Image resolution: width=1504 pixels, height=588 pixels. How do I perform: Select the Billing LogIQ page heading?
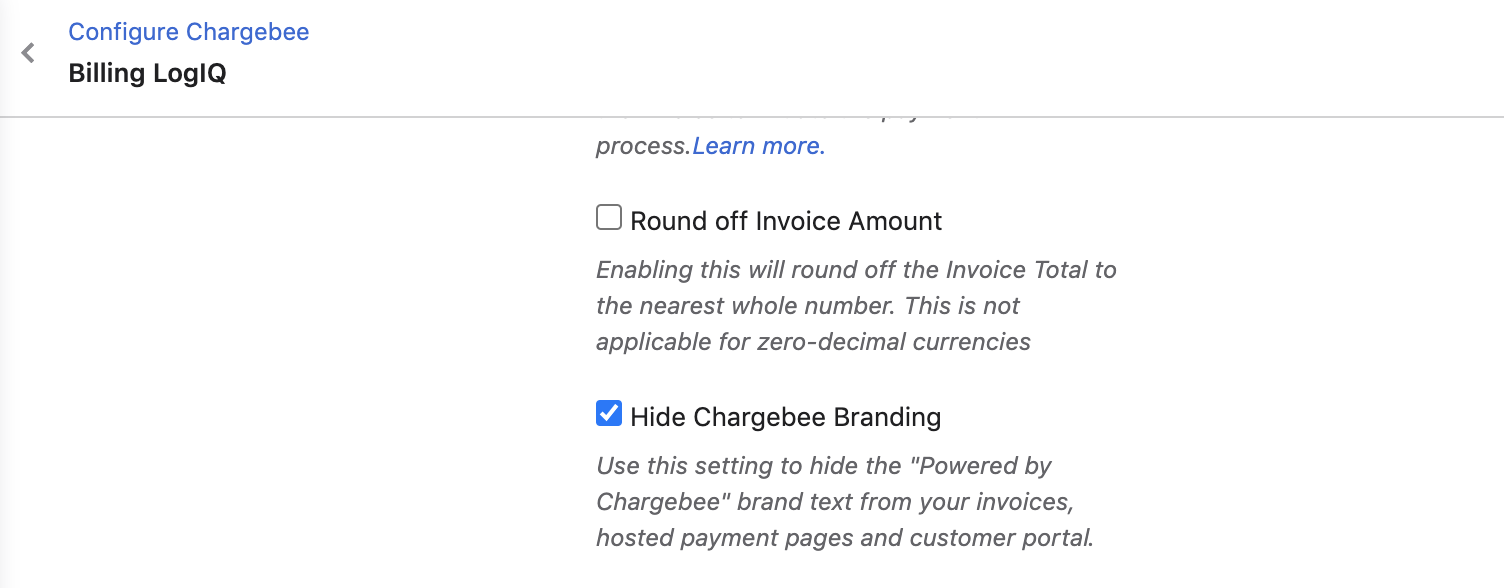click(147, 74)
